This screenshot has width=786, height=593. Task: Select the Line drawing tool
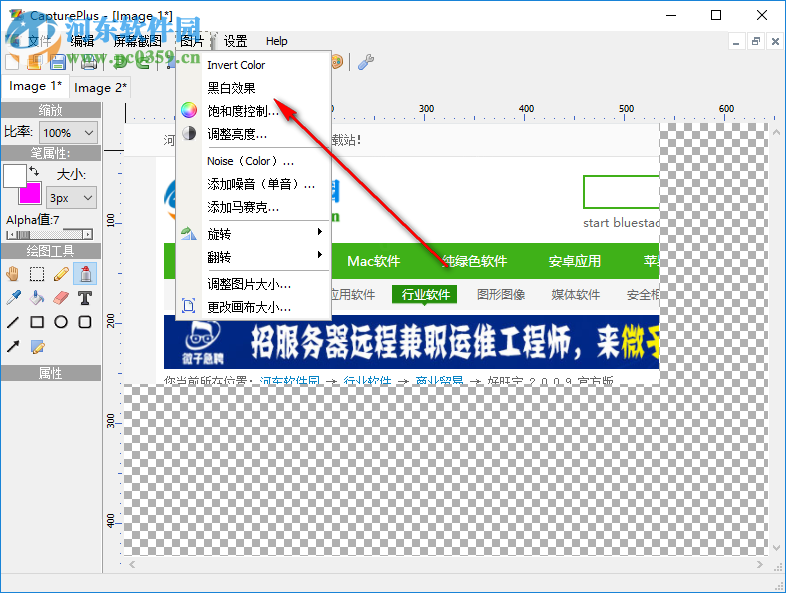(13, 322)
